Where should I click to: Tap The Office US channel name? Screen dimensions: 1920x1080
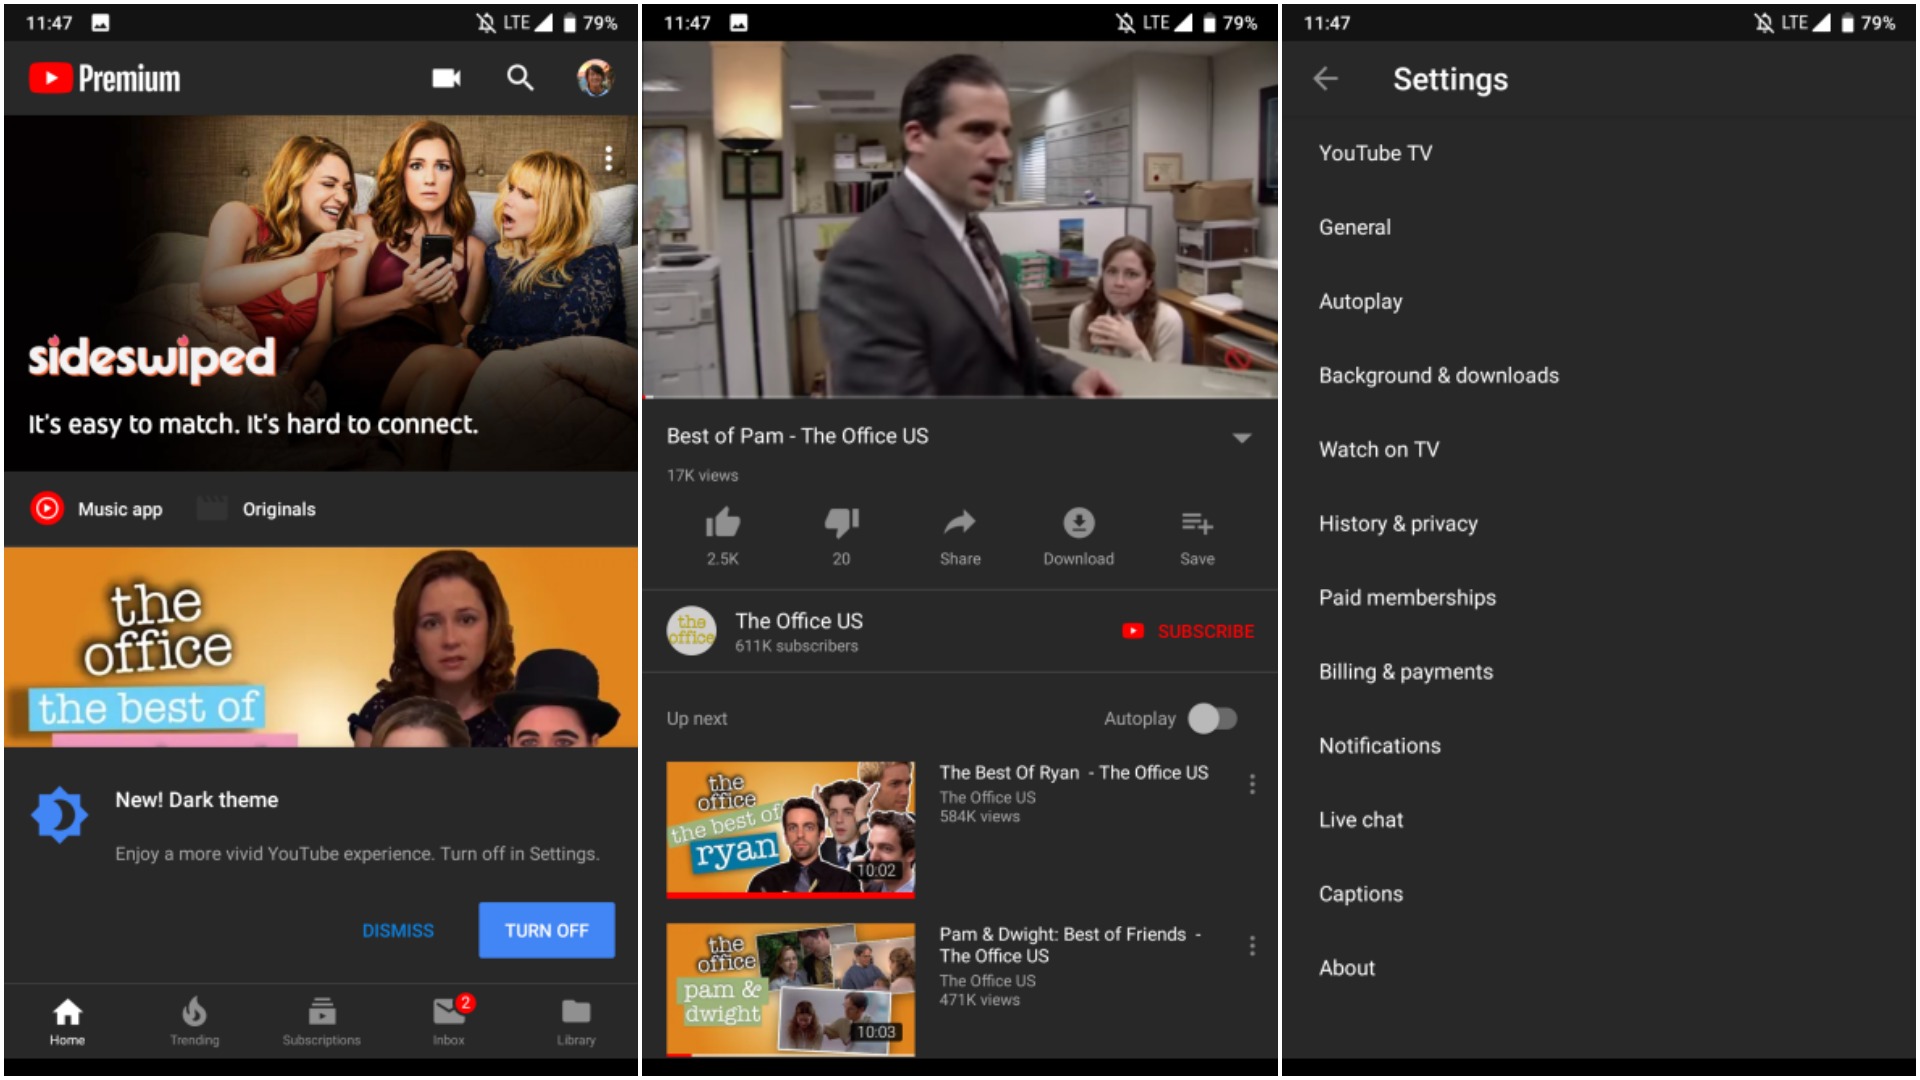[799, 621]
